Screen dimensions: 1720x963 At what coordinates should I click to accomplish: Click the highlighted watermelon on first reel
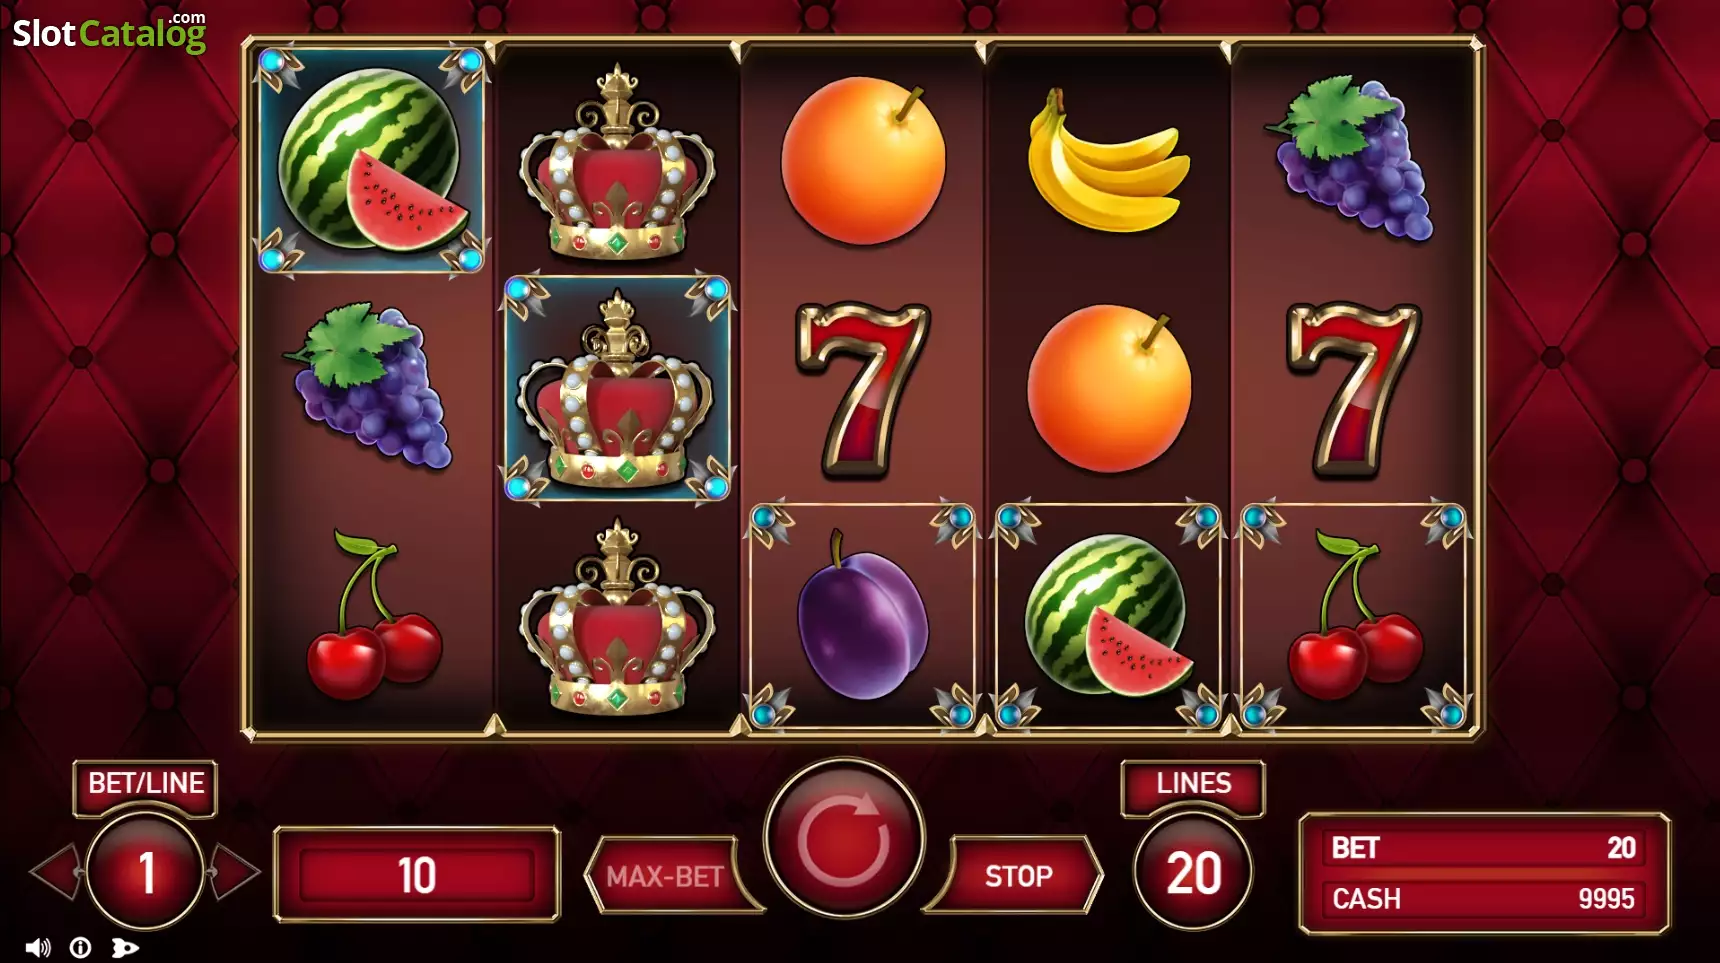click(x=371, y=160)
